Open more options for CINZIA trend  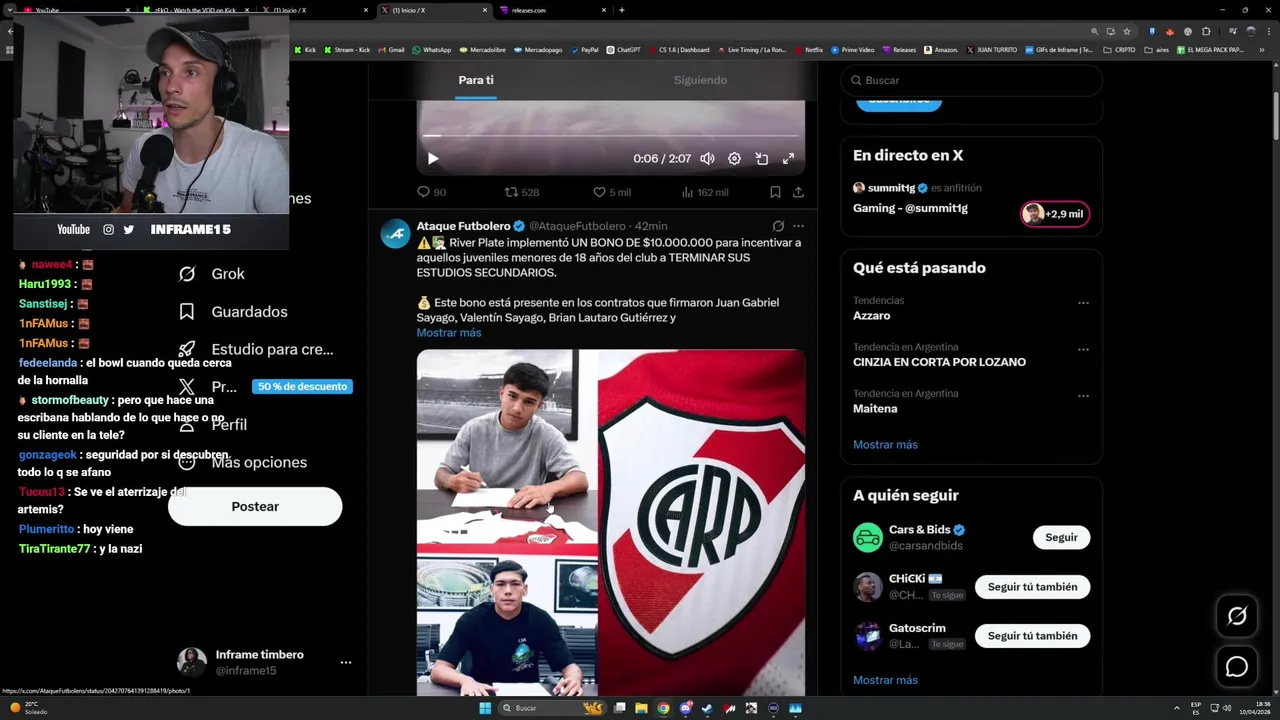click(x=1083, y=349)
